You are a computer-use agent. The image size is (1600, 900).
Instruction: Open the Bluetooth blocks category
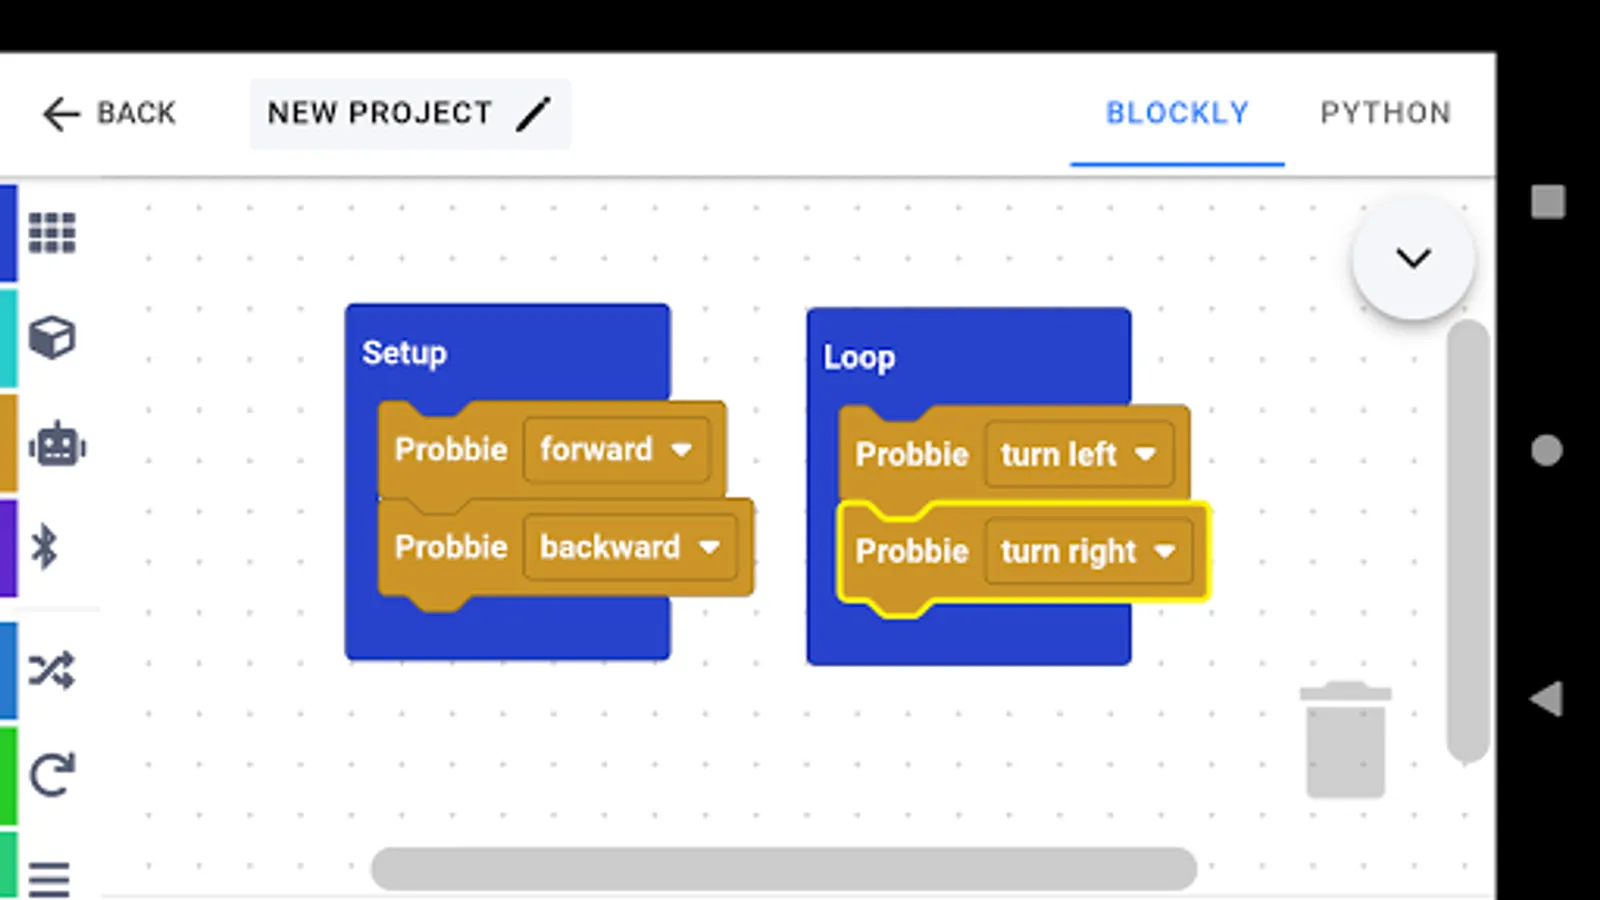point(44,547)
